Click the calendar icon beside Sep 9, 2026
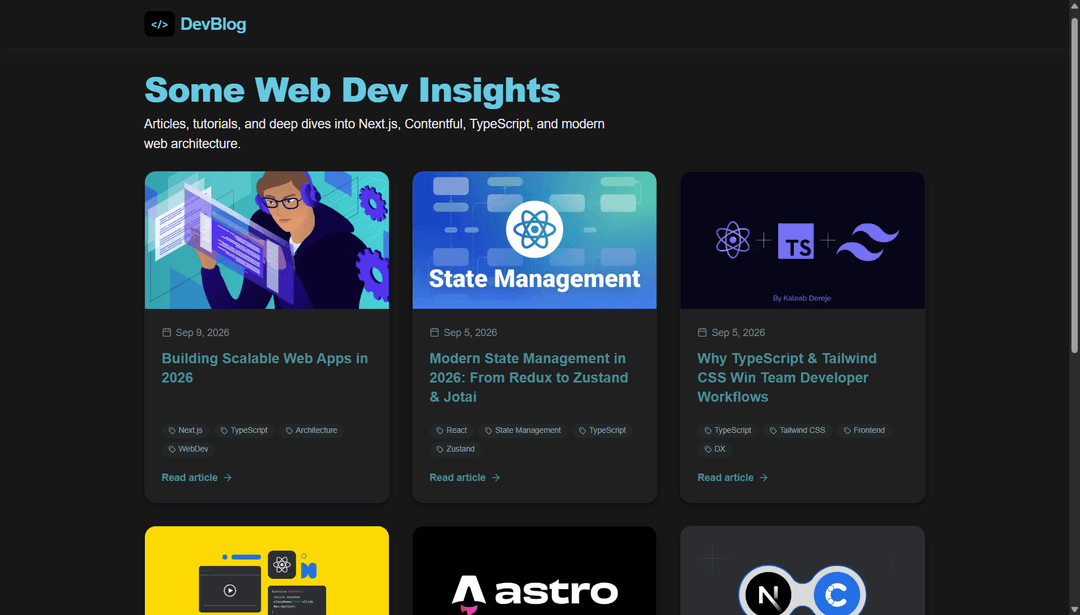 [x=167, y=333]
